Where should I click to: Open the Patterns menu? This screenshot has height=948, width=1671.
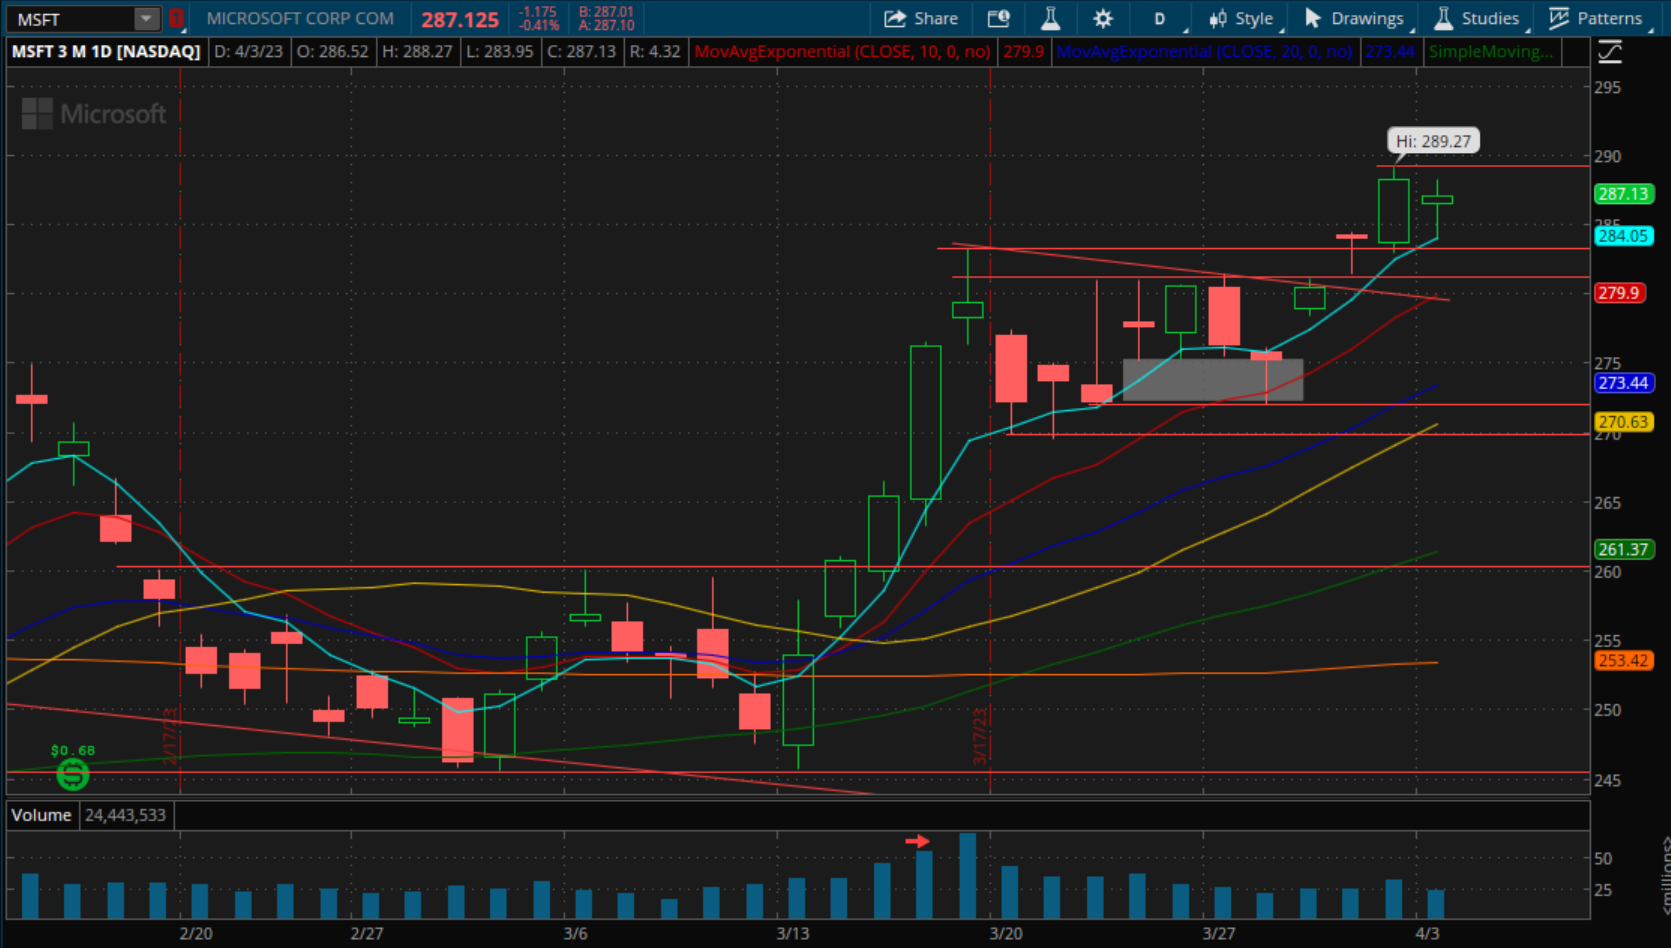click(x=1596, y=18)
